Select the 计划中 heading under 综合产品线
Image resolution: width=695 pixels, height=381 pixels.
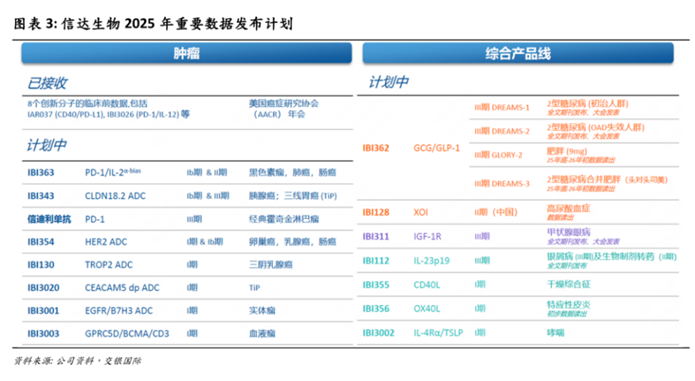coord(389,82)
